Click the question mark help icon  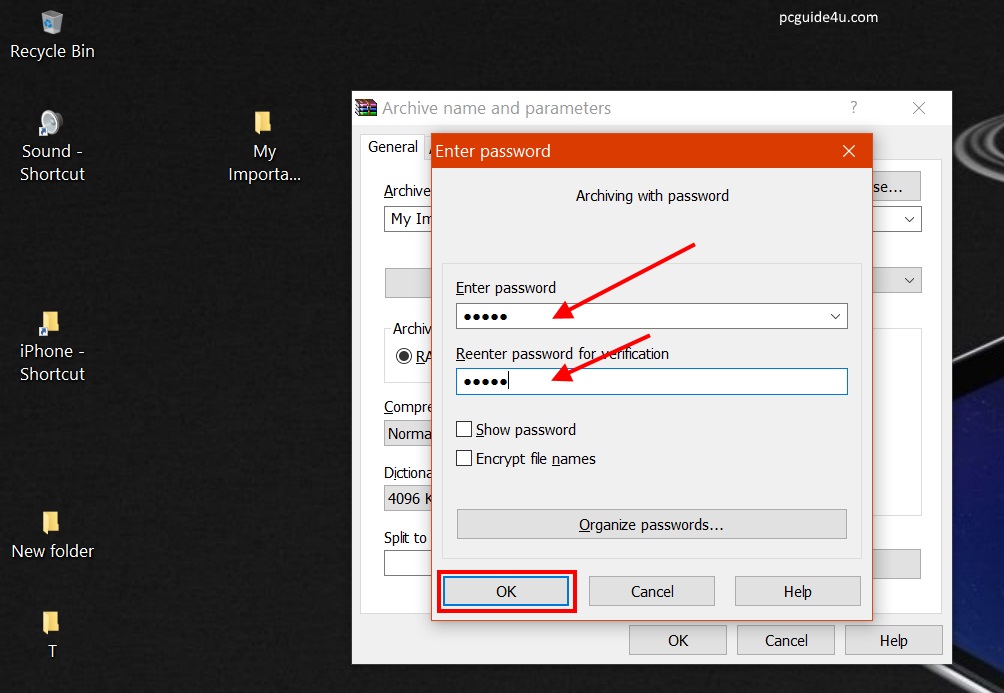pyautogui.click(x=853, y=108)
